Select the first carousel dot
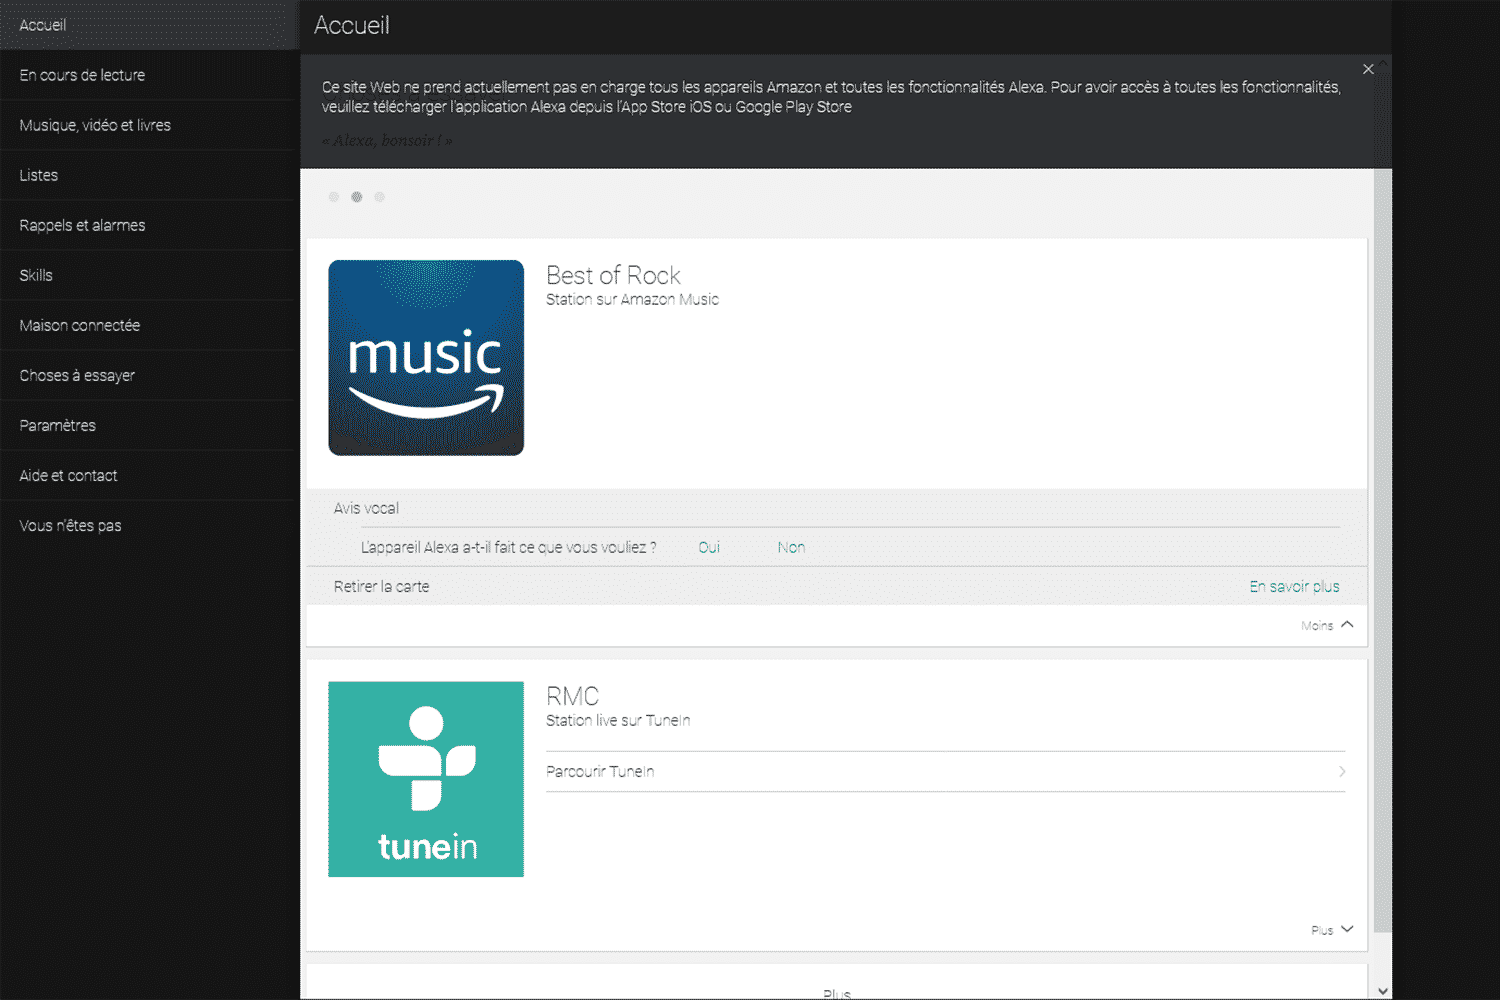Viewport: 1500px width, 1000px height. (x=334, y=197)
